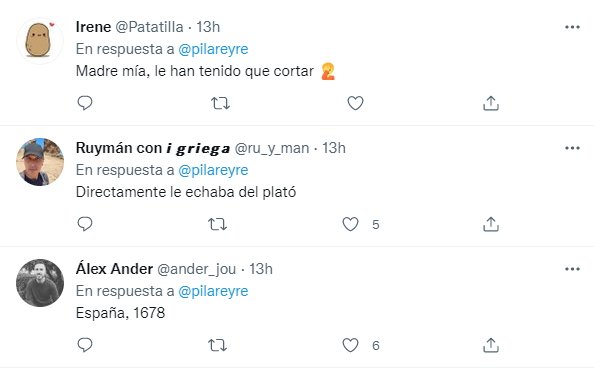Like Ruymán's tweet with 5 likes
594x371 pixels.
pyautogui.click(x=350, y=224)
